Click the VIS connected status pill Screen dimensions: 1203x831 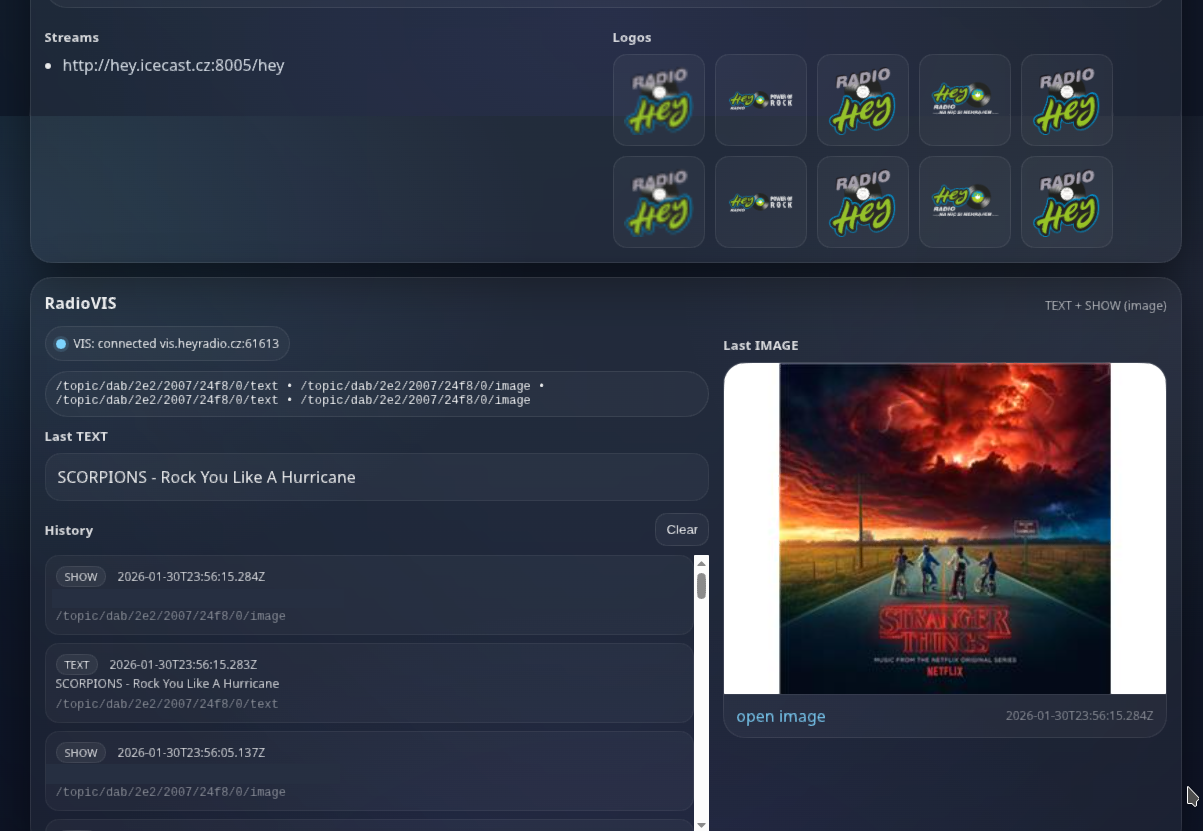point(167,344)
